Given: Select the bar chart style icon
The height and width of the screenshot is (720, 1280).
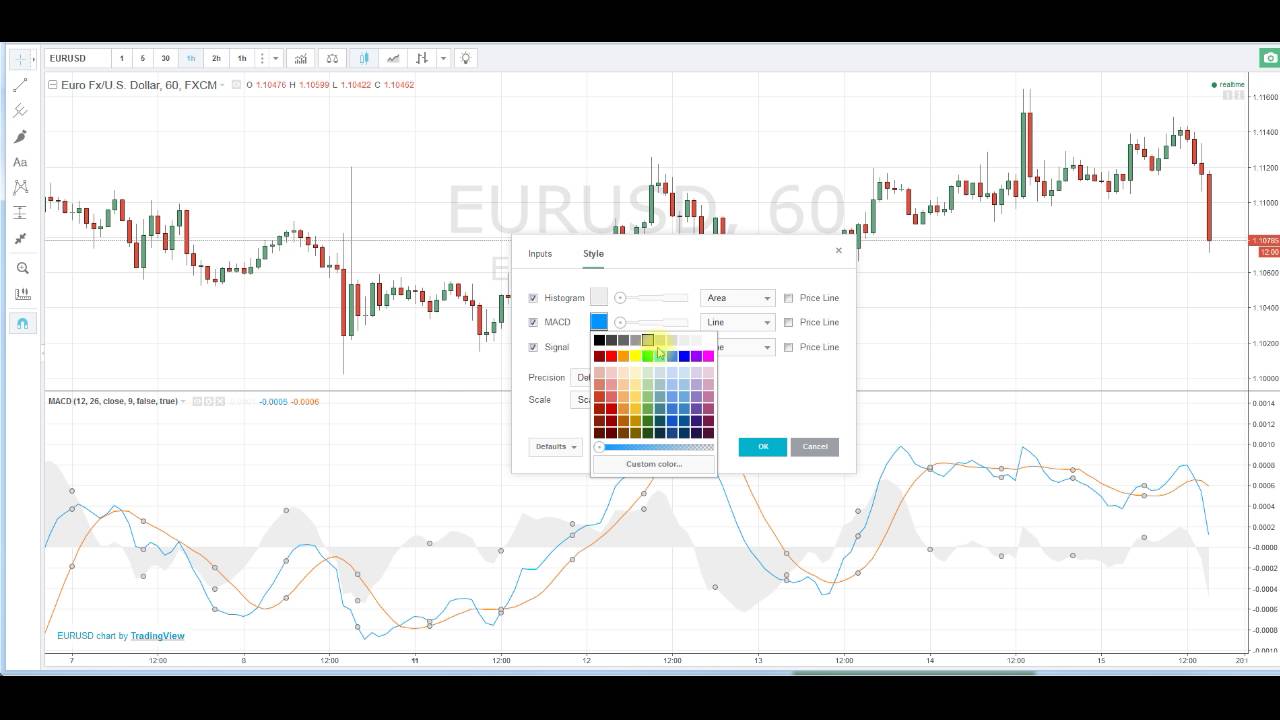Looking at the screenshot, I should pos(422,58).
